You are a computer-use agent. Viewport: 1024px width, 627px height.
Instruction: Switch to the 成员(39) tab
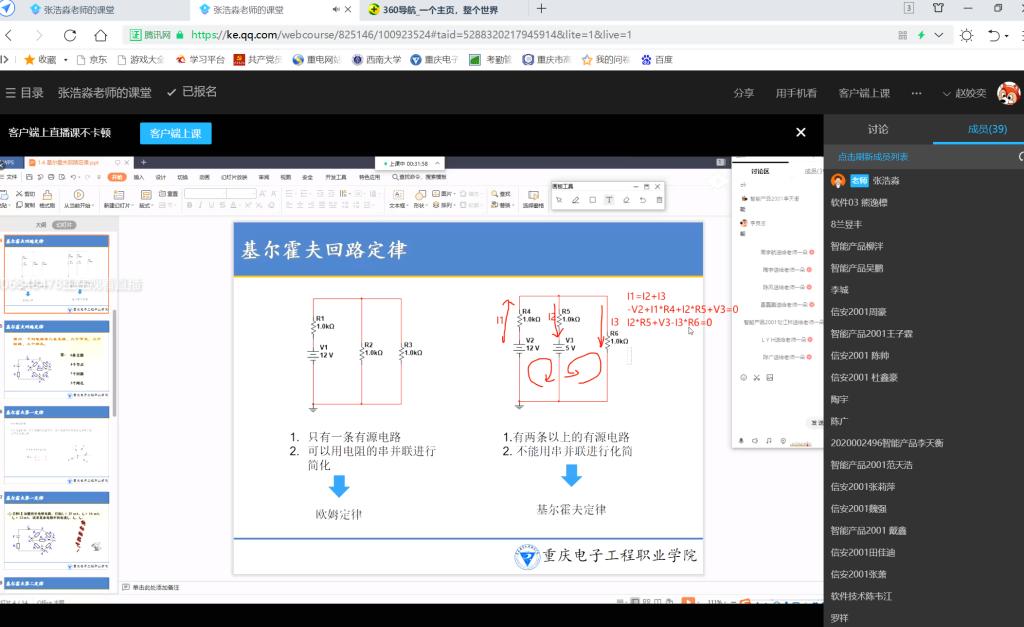(x=987, y=129)
